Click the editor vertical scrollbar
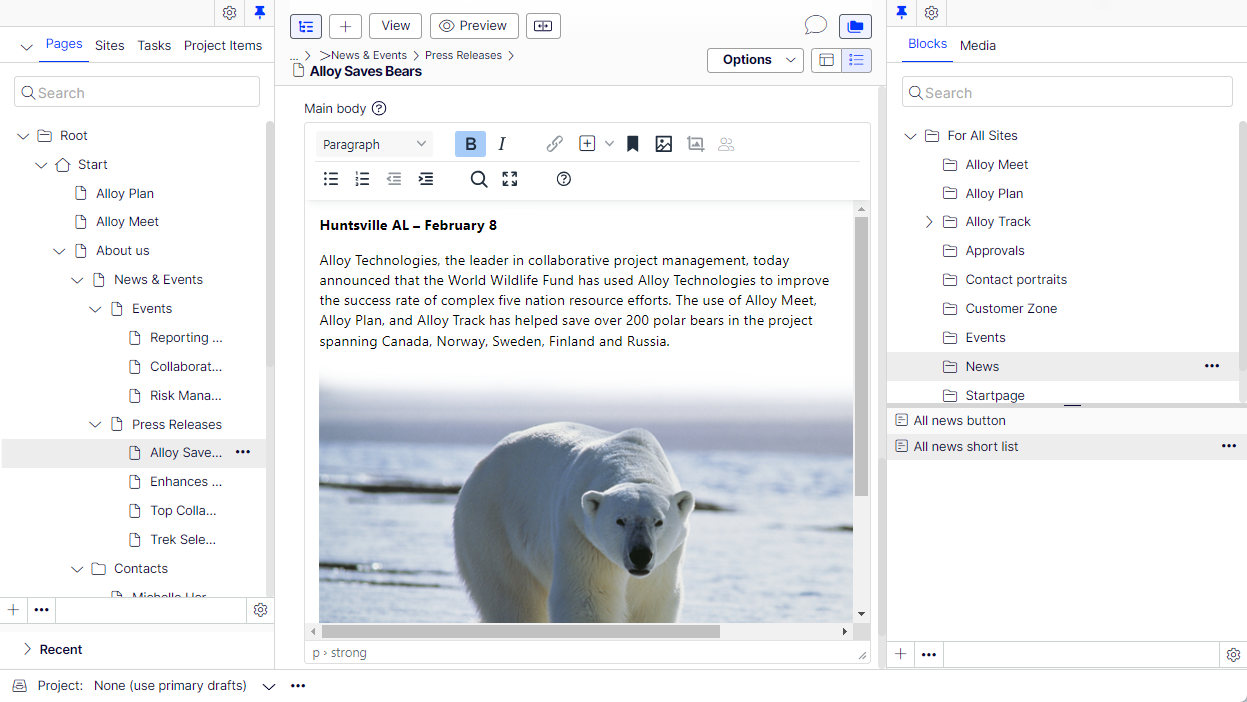This screenshot has height=702, width=1247. pyautogui.click(x=861, y=357)
